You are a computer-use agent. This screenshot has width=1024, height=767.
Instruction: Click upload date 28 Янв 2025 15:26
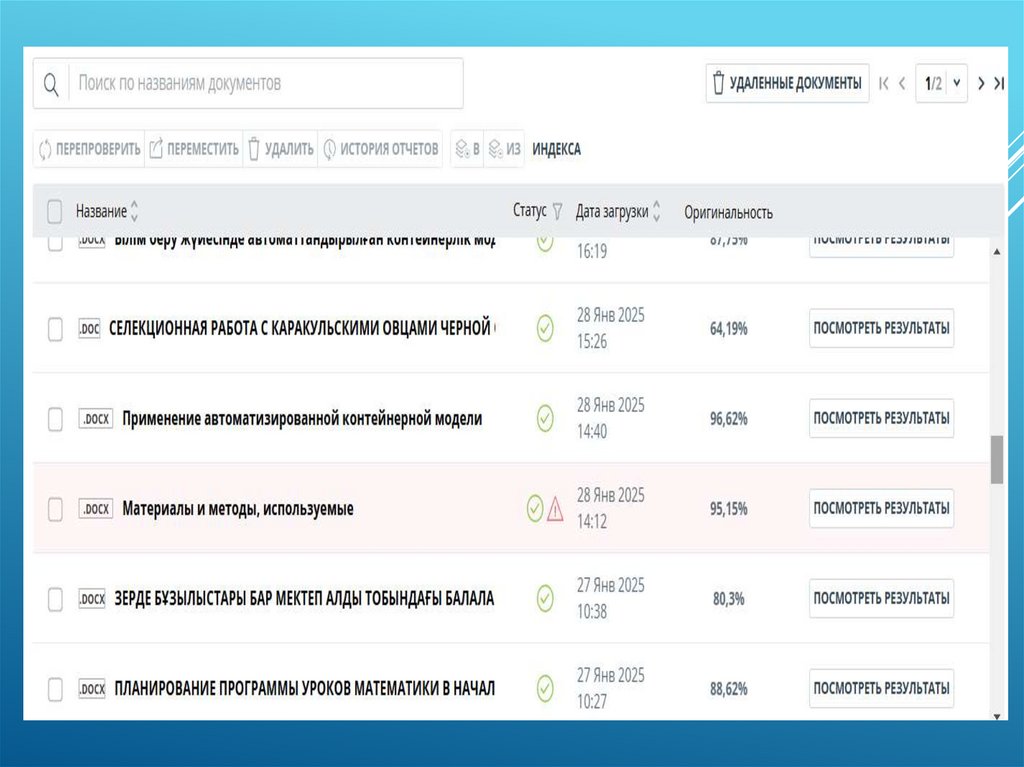(x=611, y=328)
